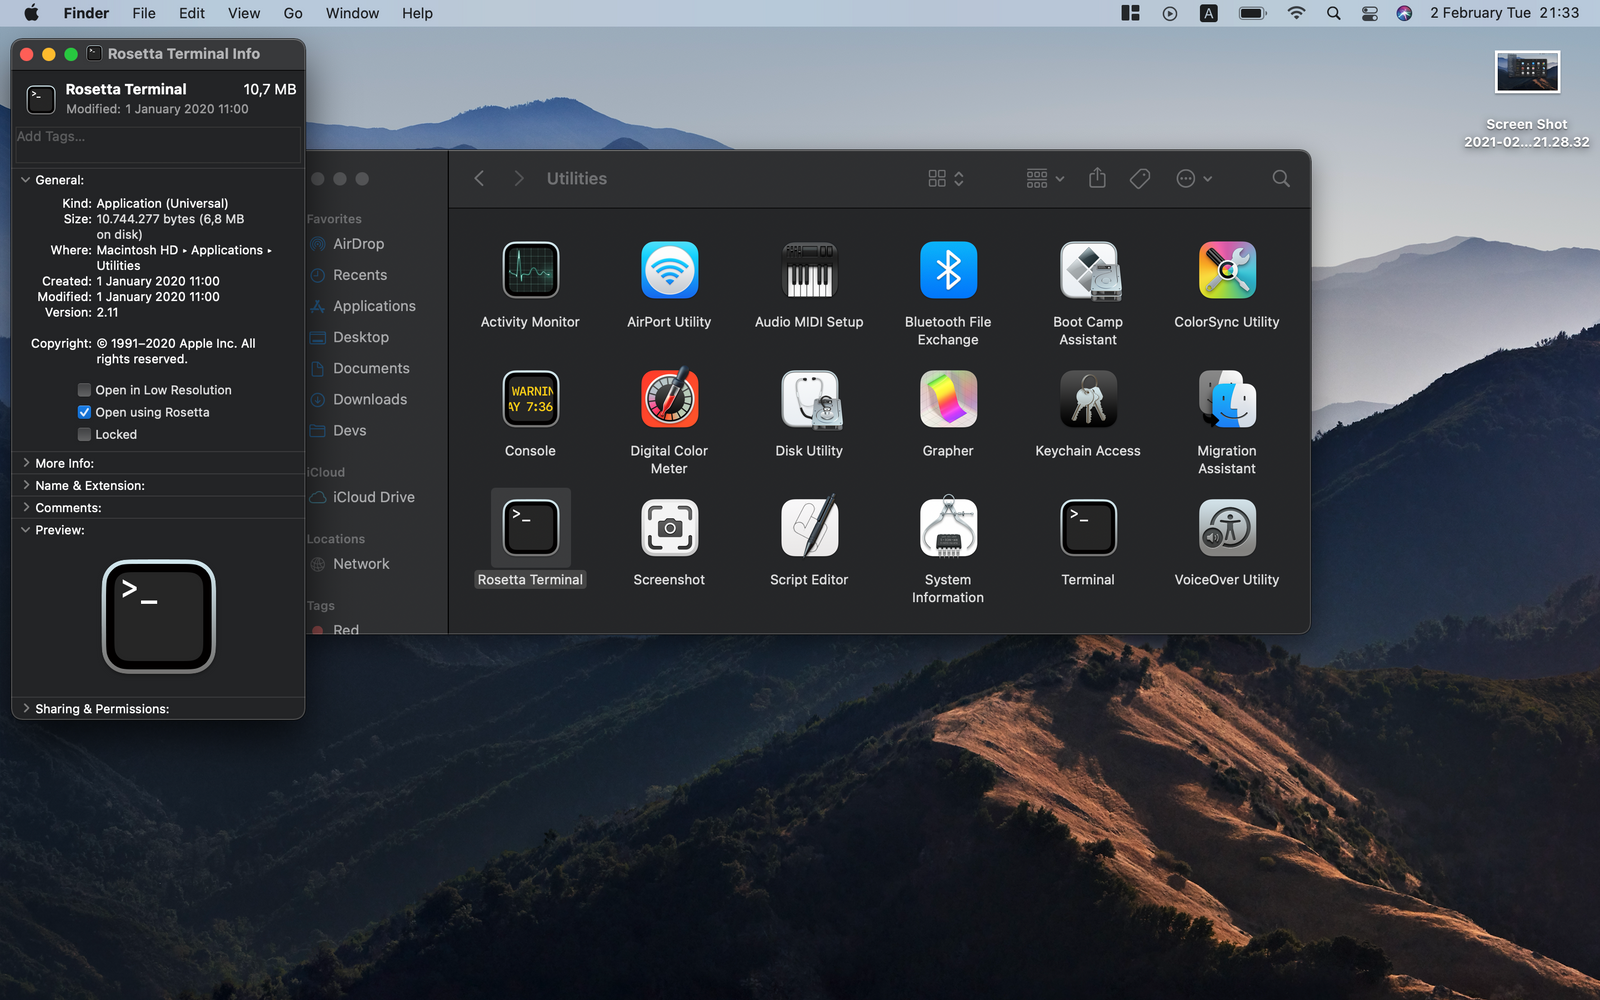1600x1000 pixels.
Task: Open the View menu
Action: (244, 13)
